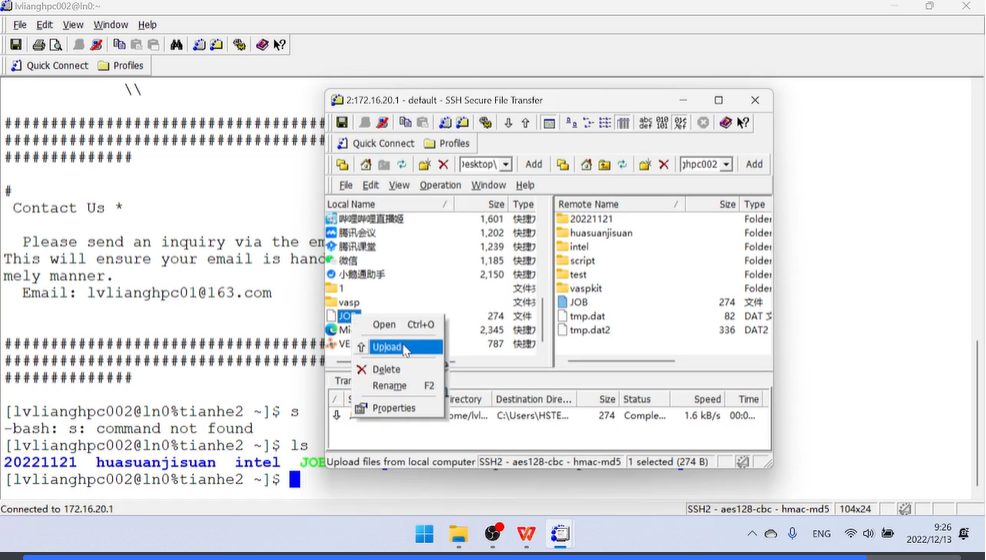Click the print icon in the terminal window toolbar
This screenshot has height=560, width=986.
[38, 45]
